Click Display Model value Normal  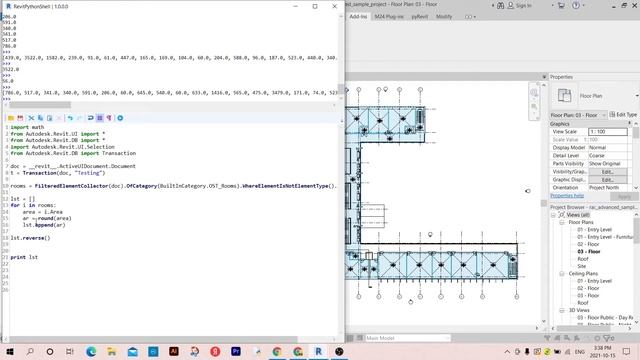coord(608,148)
